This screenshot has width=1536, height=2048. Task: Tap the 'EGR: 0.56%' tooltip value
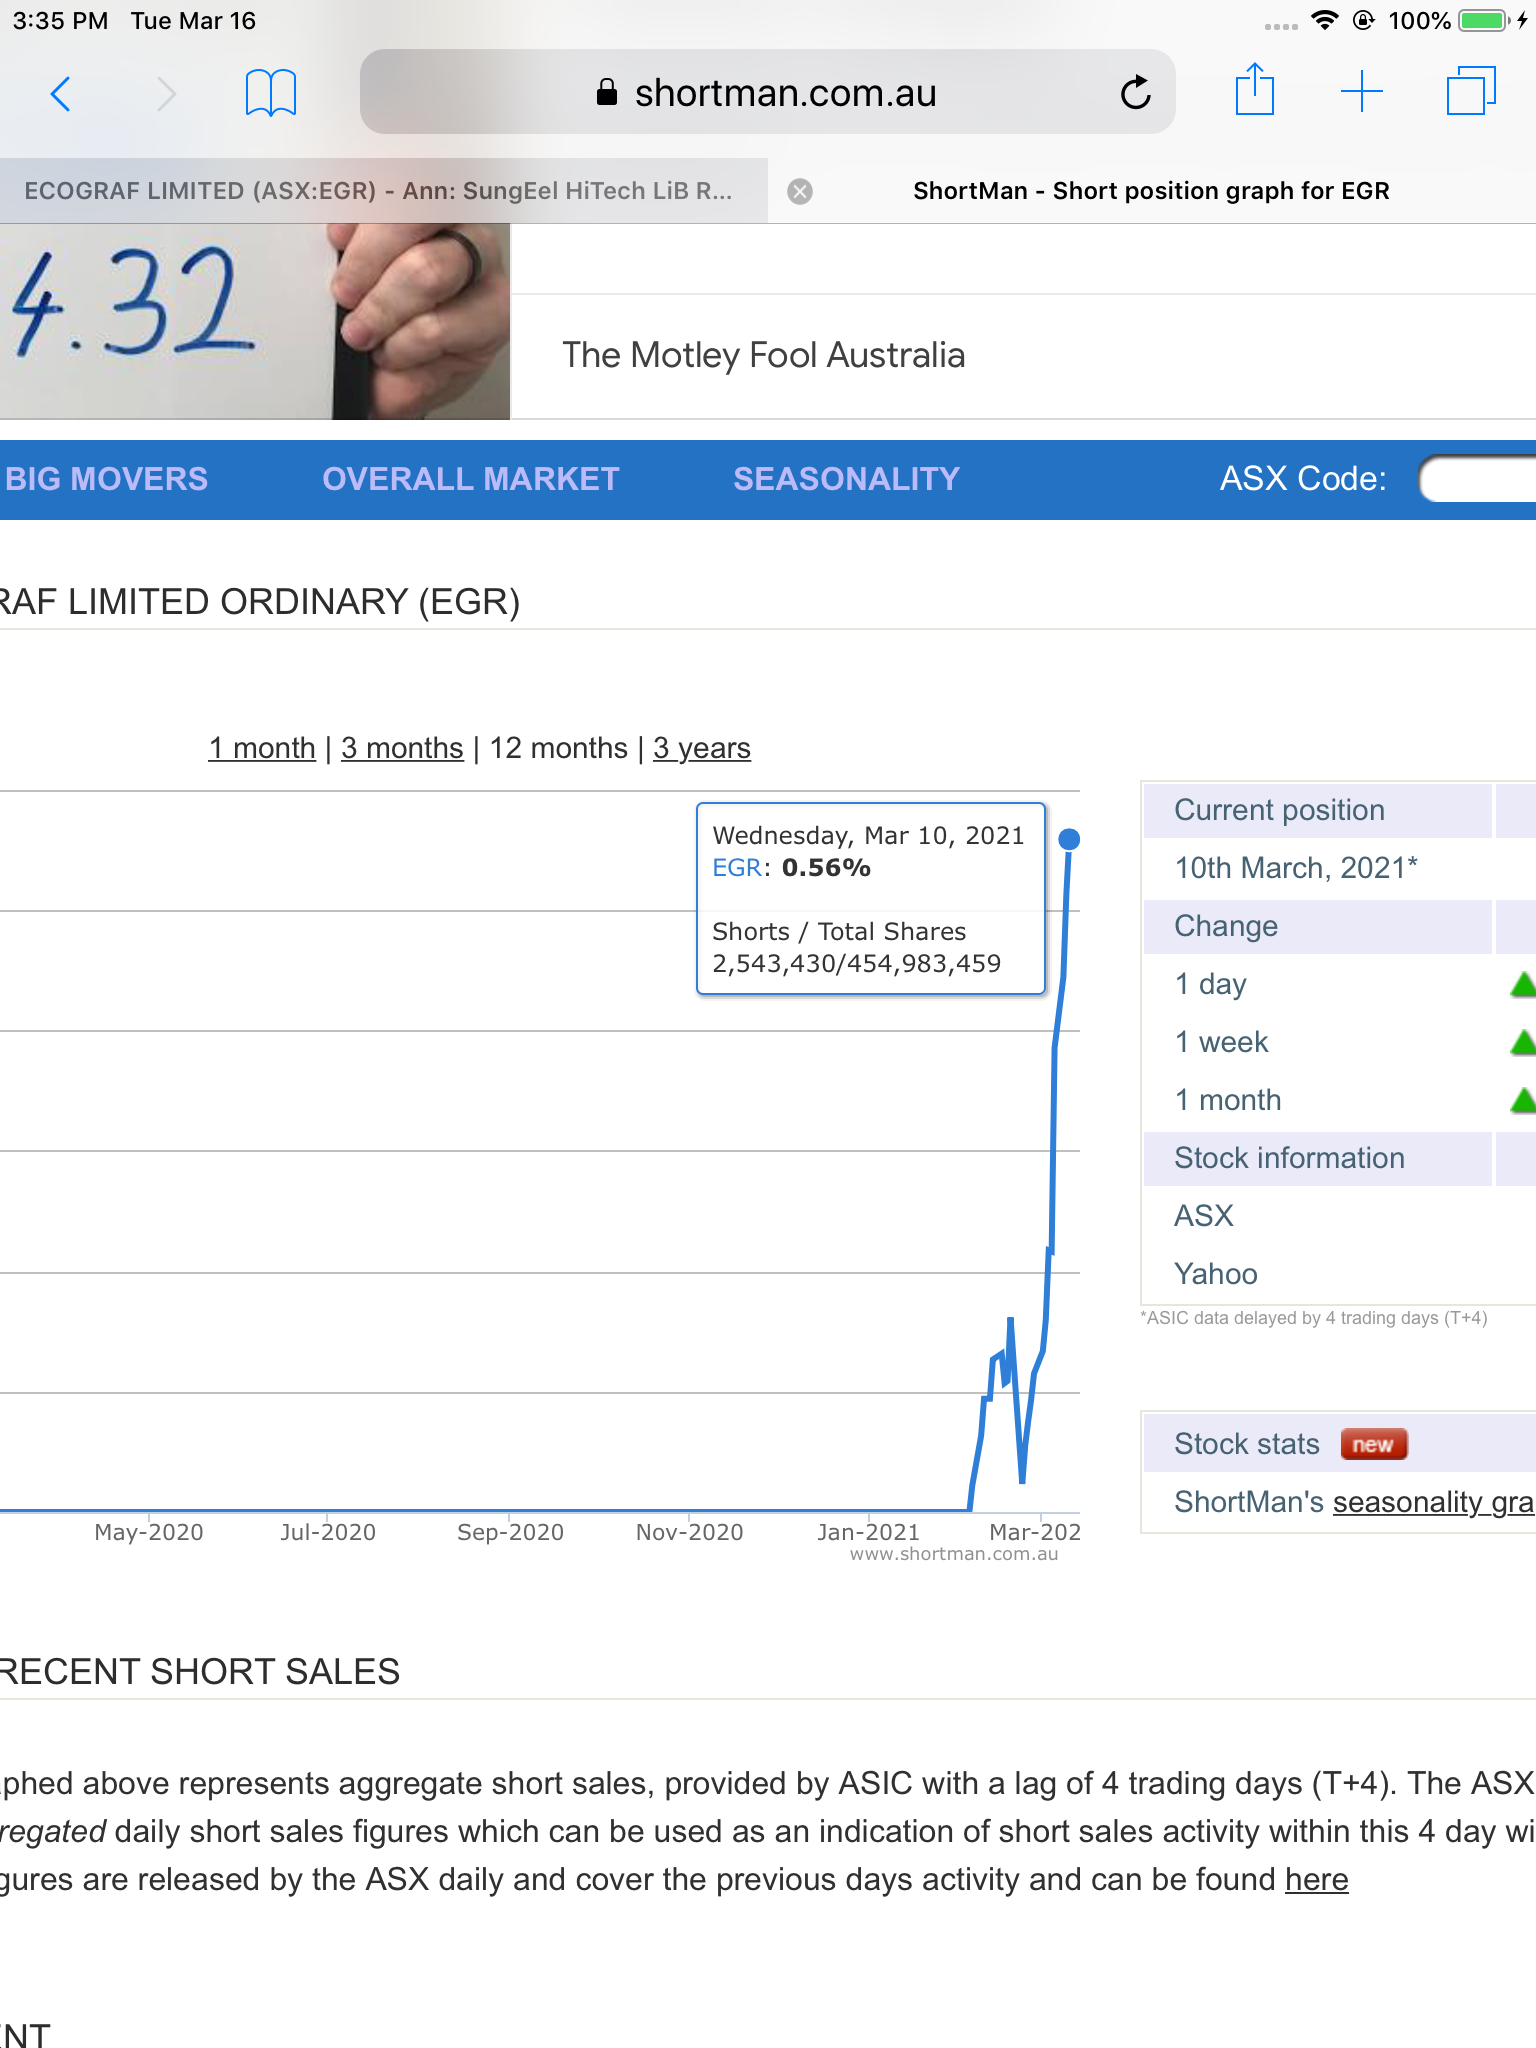click(x=791, y=867)
